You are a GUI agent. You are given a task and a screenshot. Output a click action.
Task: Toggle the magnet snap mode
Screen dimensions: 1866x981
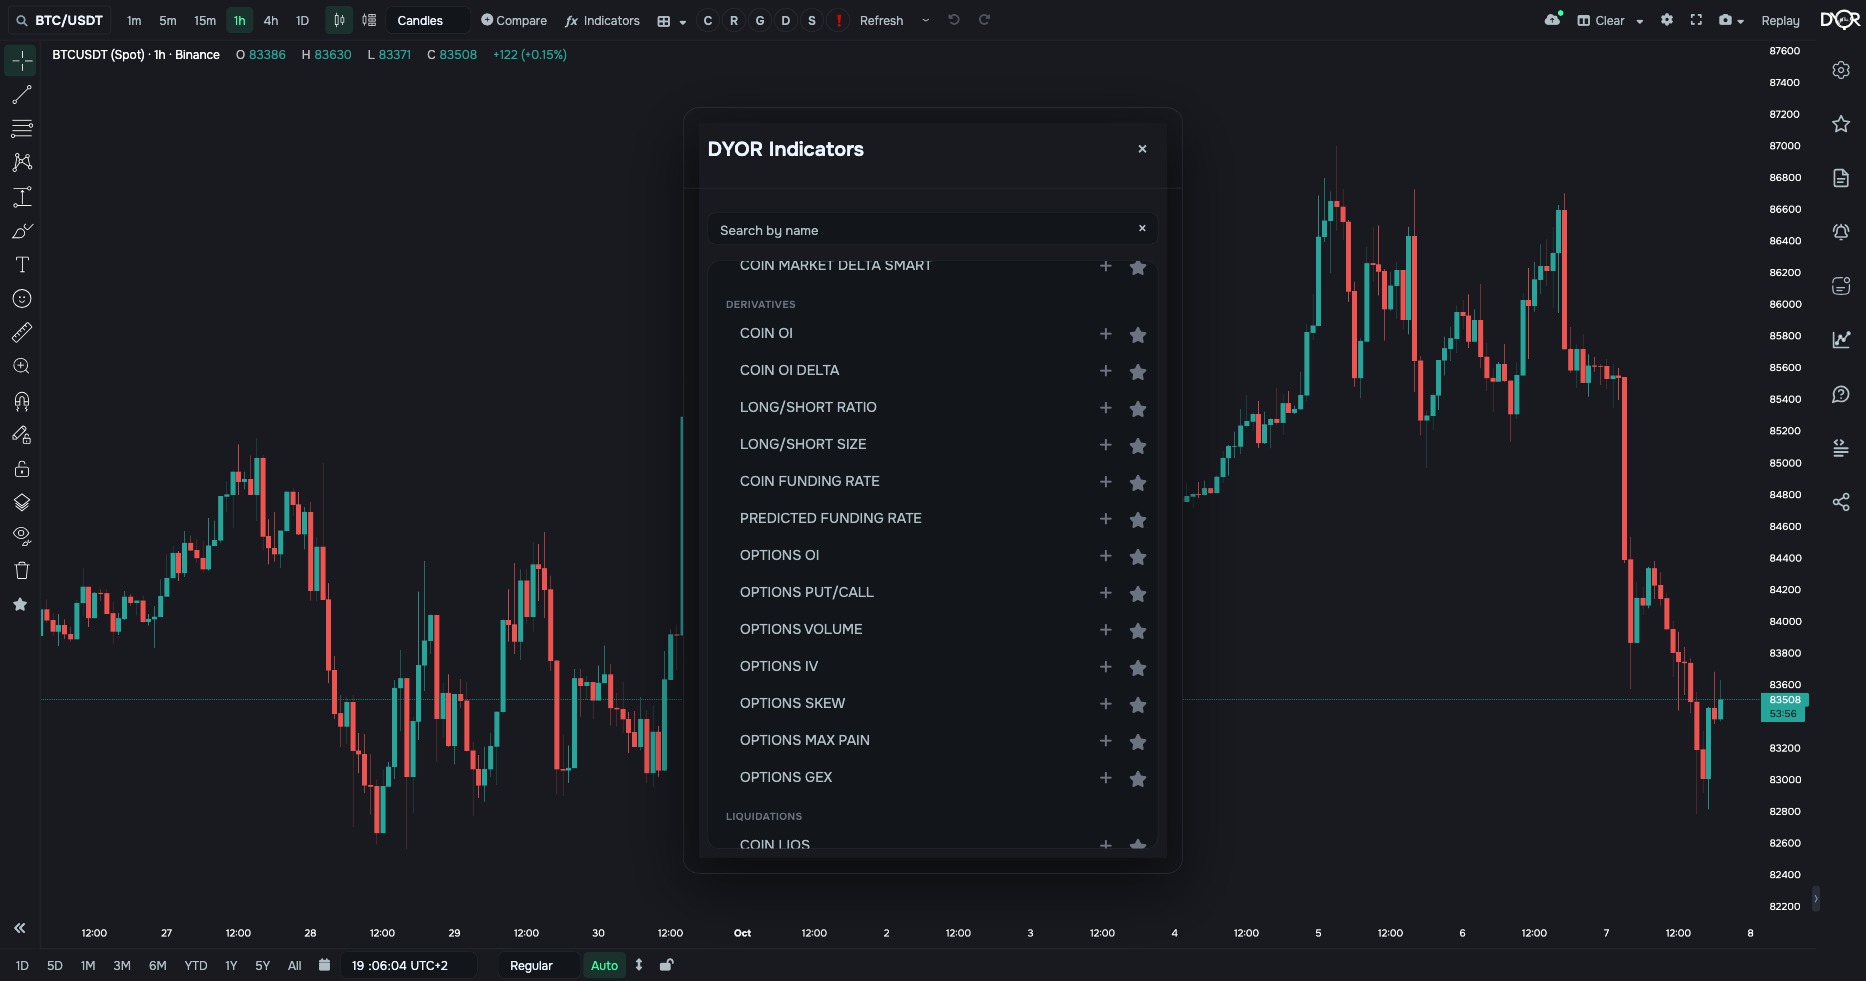tap(21, 401)
